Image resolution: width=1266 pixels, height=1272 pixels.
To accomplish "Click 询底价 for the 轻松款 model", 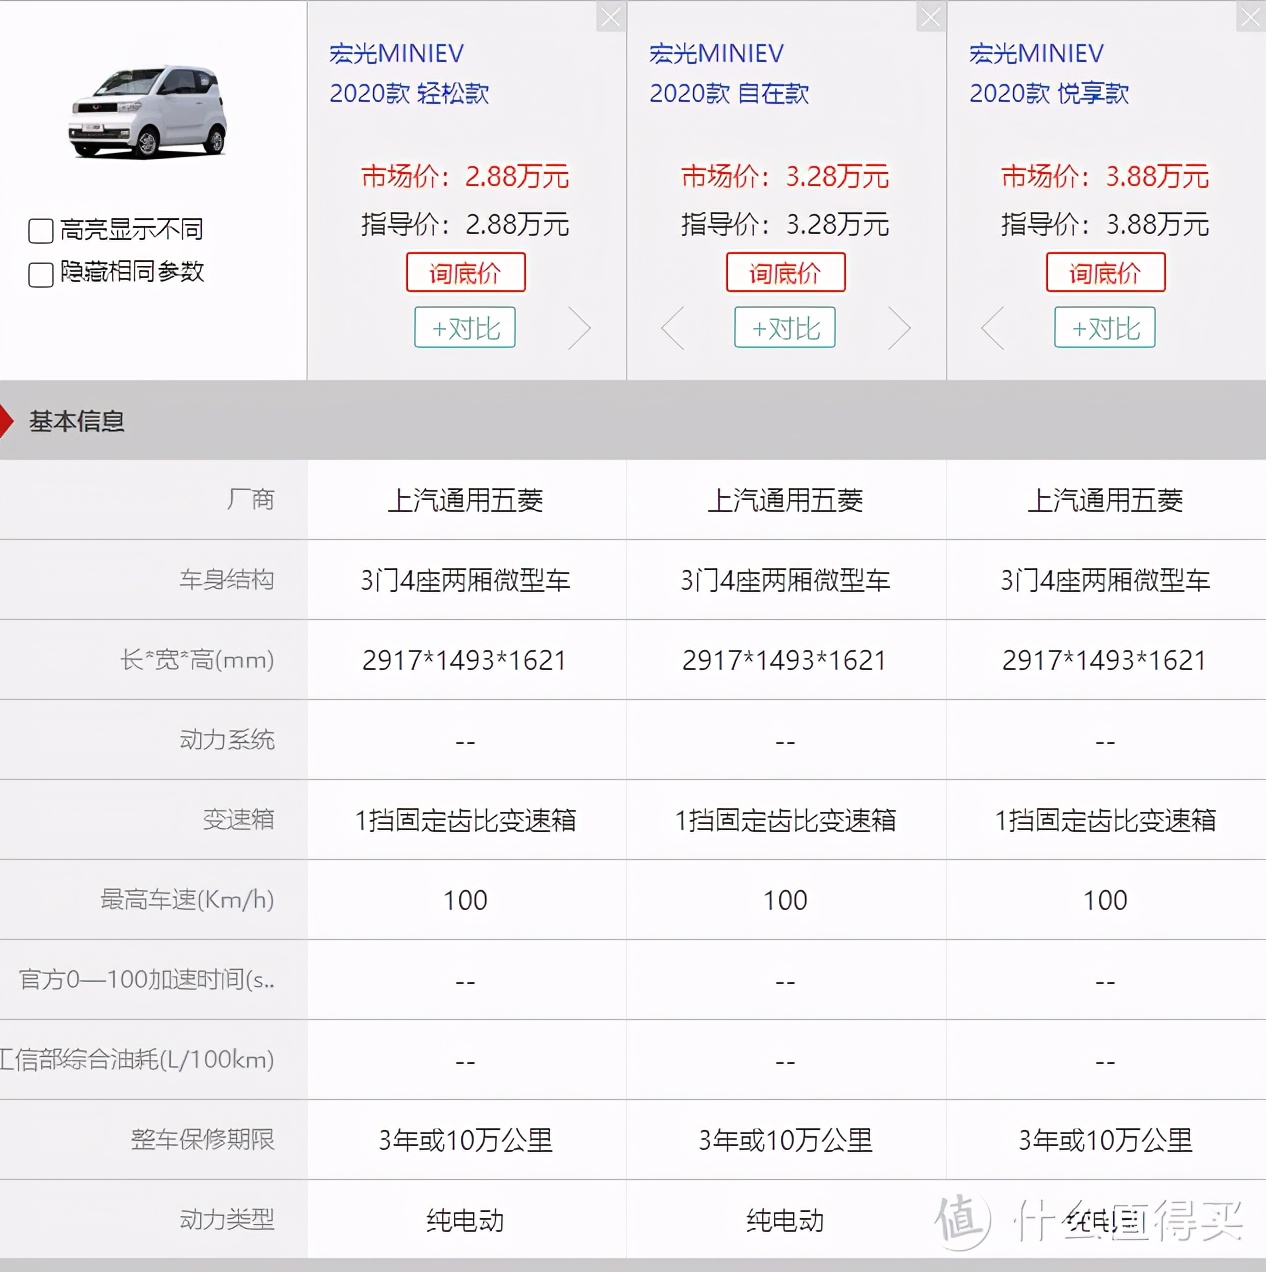I will (x=466, y=272).
